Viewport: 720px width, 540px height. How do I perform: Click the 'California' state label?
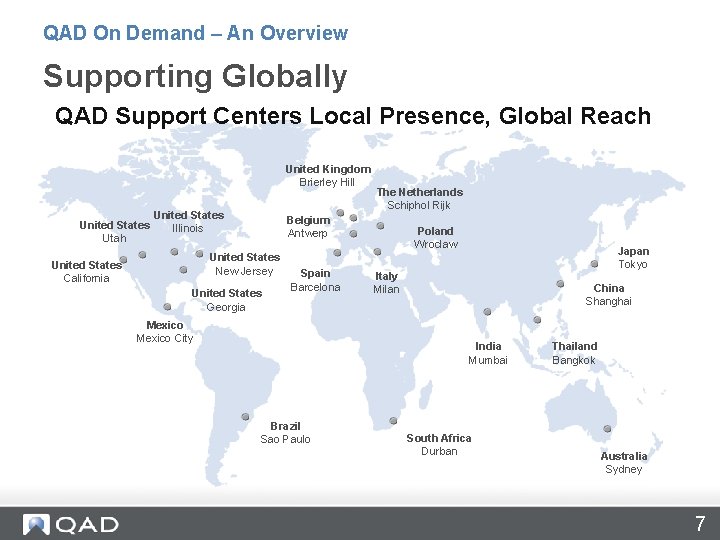86,278
